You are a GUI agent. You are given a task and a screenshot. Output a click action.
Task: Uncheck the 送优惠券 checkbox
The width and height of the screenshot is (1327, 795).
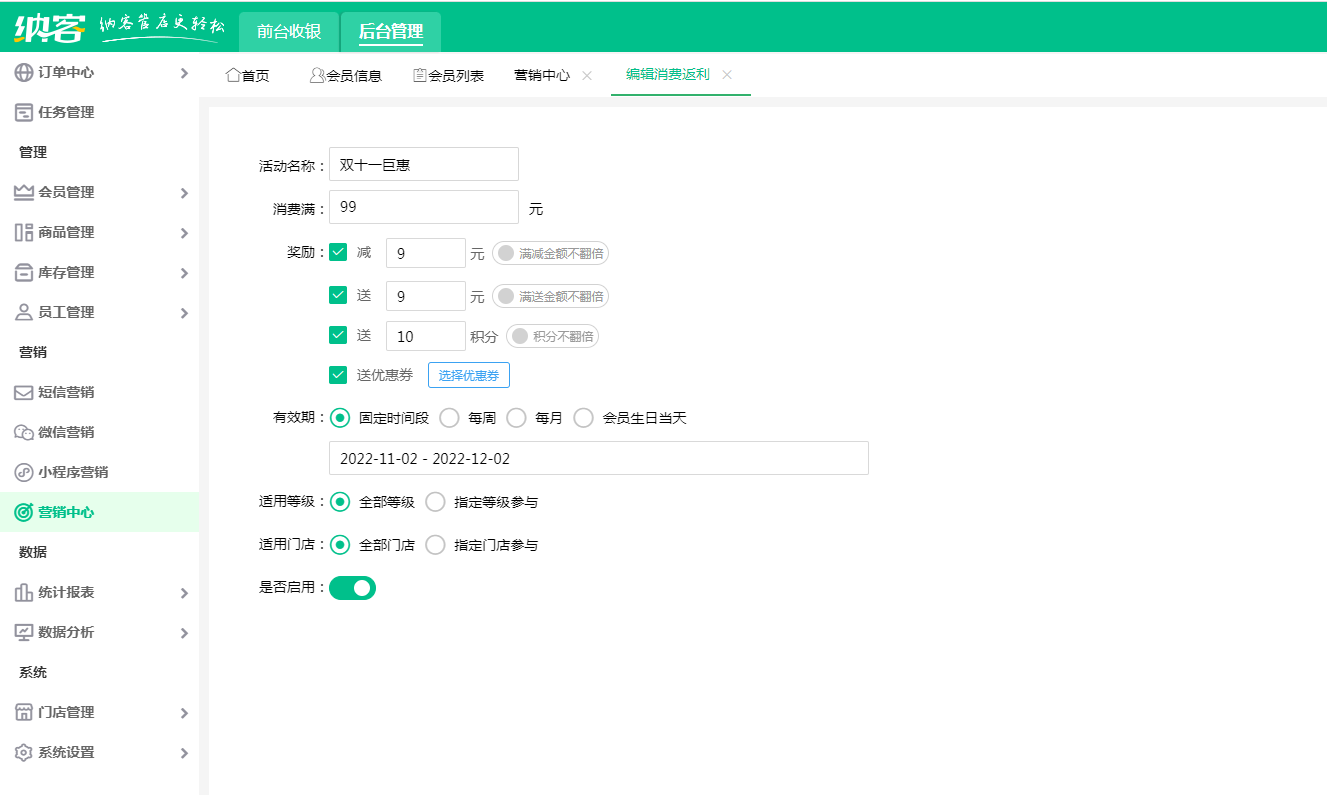tap(338, 375)
